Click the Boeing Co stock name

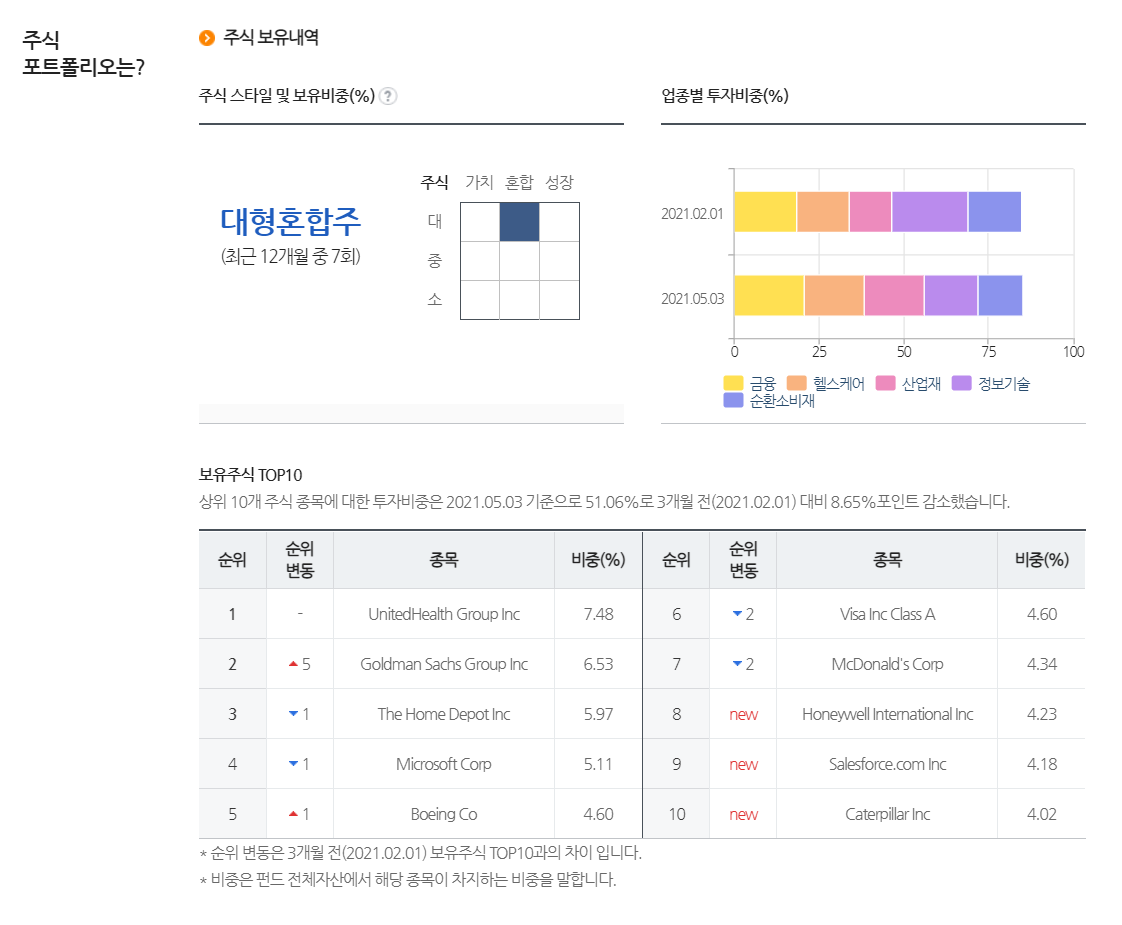444,815
